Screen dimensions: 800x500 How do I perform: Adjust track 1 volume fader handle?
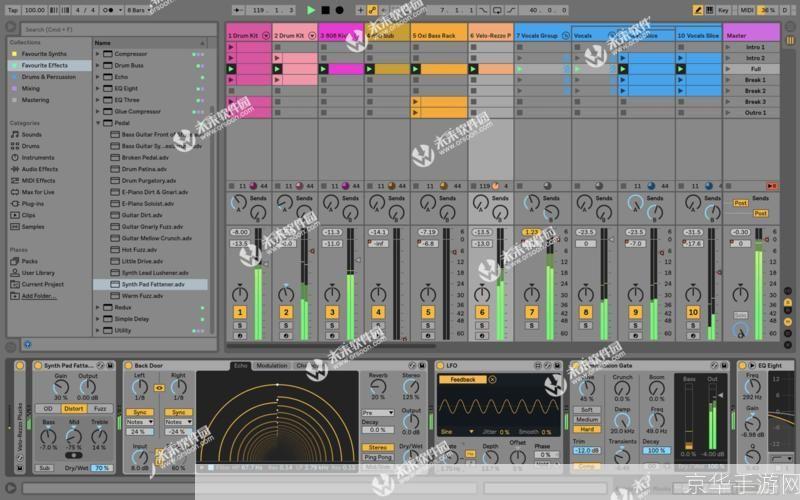click(265, 264)
